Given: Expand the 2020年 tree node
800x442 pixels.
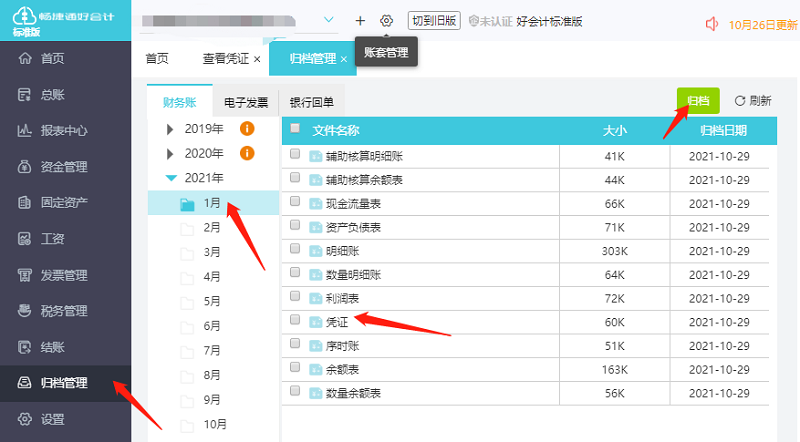Looking at the screenshot, I should pos(170,154).
